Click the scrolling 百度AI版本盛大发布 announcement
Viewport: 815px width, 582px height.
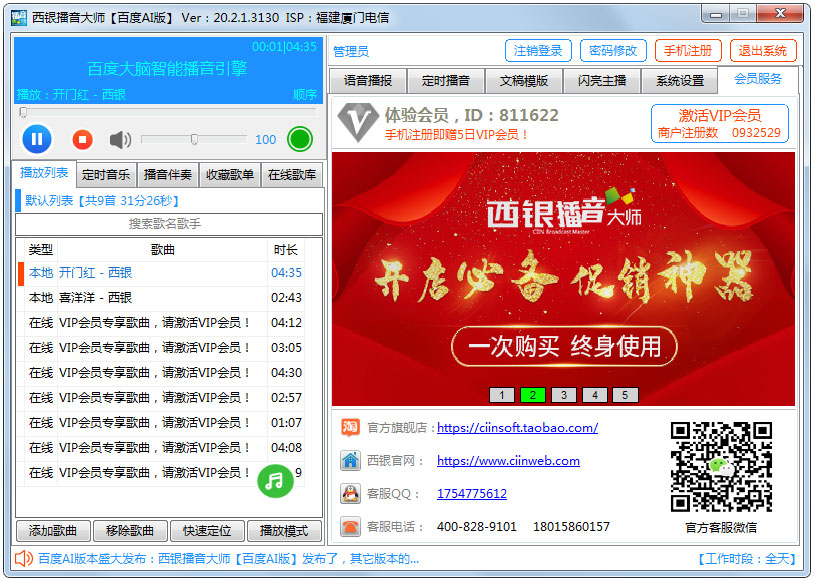coord(229,559)
